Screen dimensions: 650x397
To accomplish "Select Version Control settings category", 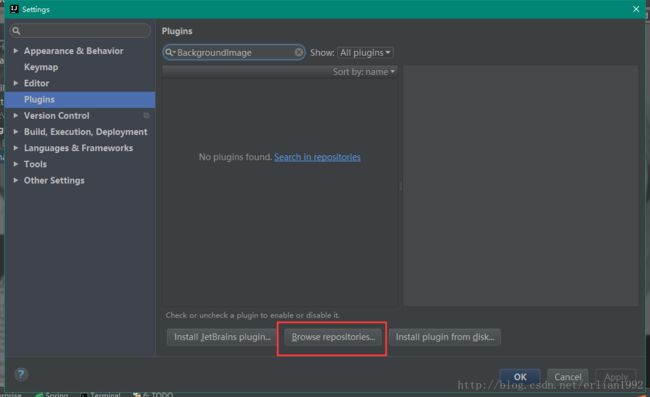I will click(x=56, y=116).
